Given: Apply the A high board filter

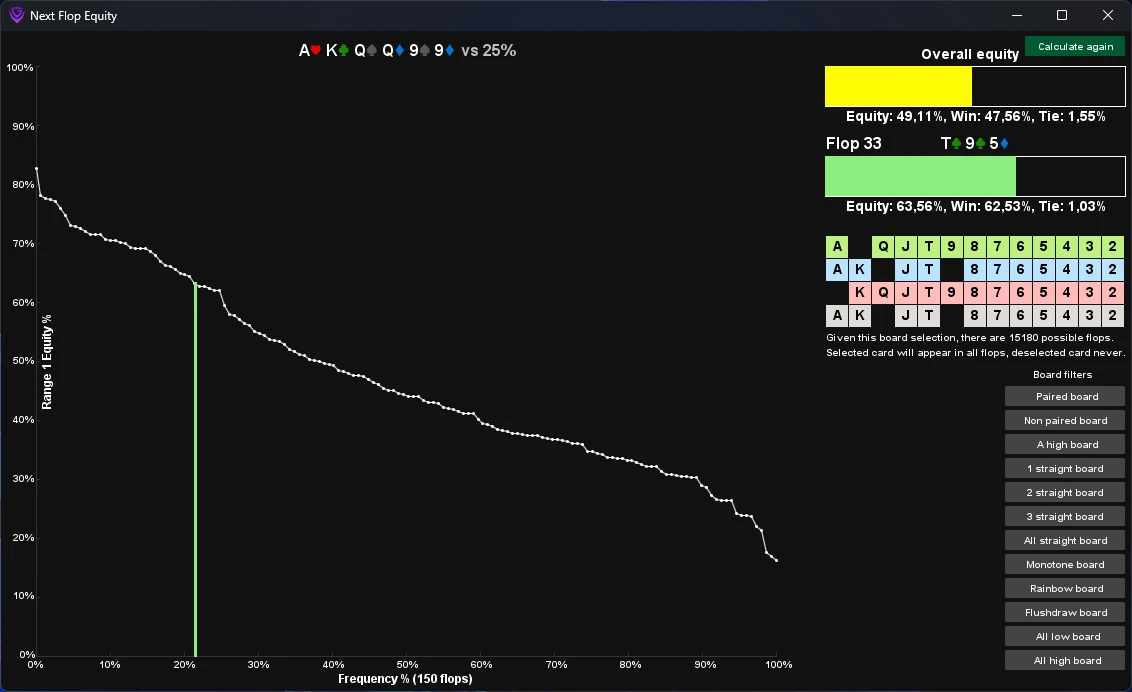Looking at the screenshot, I should click(x=1065, y=445).
